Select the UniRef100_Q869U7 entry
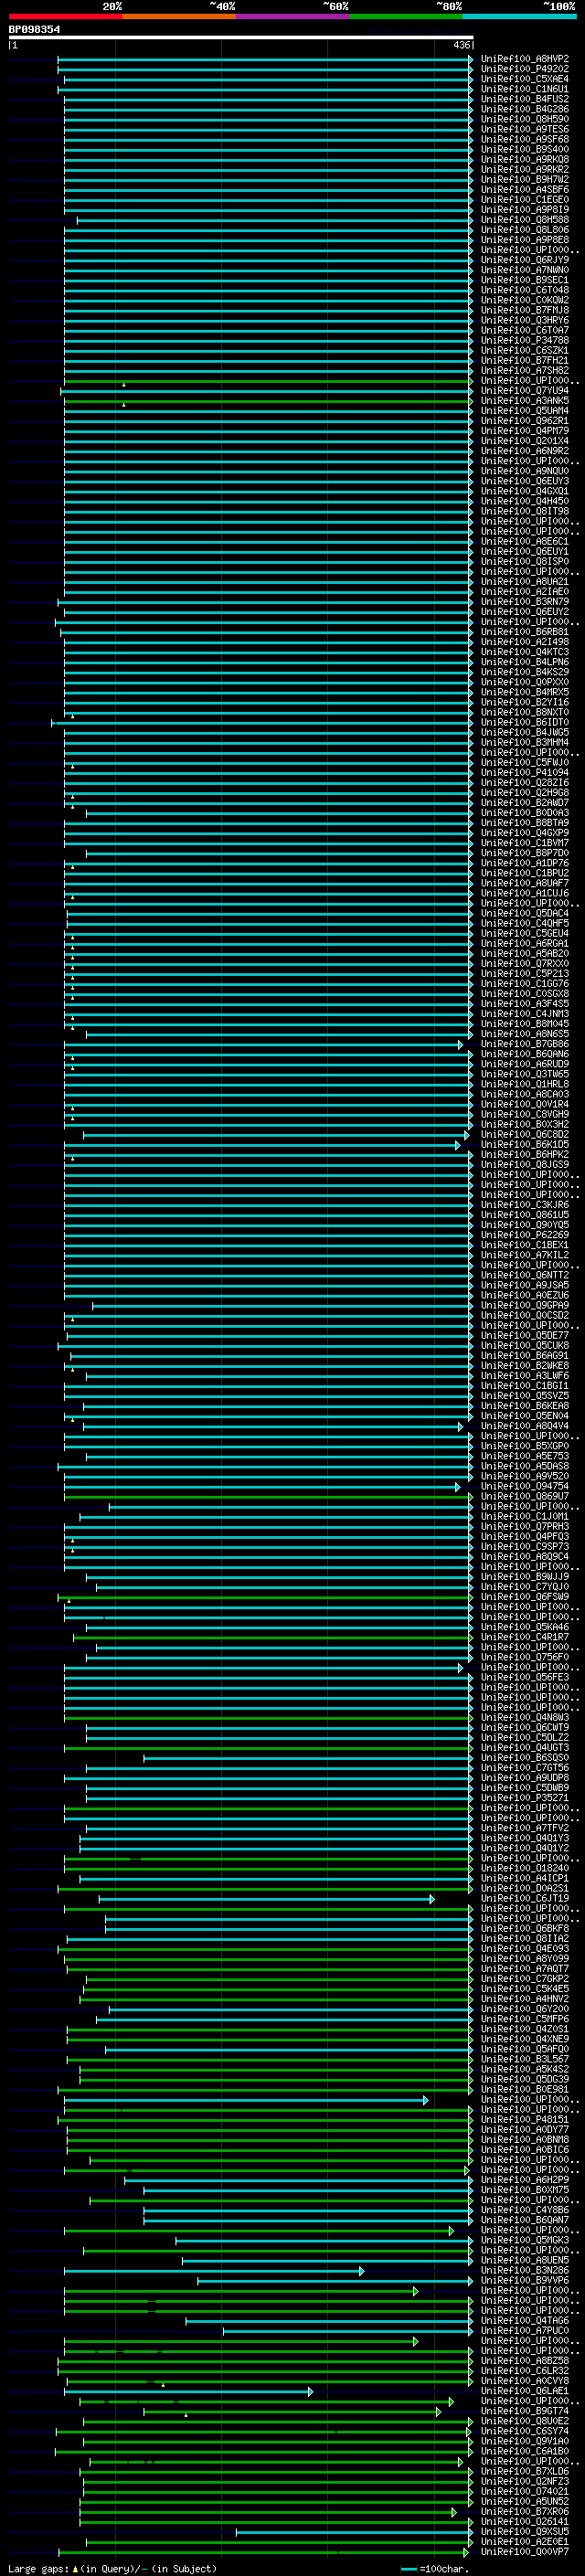Viewport: 585px width, 2576px height. tap(524, 1496)
